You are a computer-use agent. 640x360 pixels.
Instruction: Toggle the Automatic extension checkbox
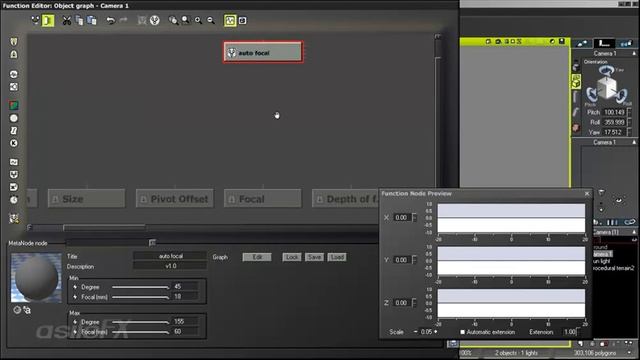(462, 332)
